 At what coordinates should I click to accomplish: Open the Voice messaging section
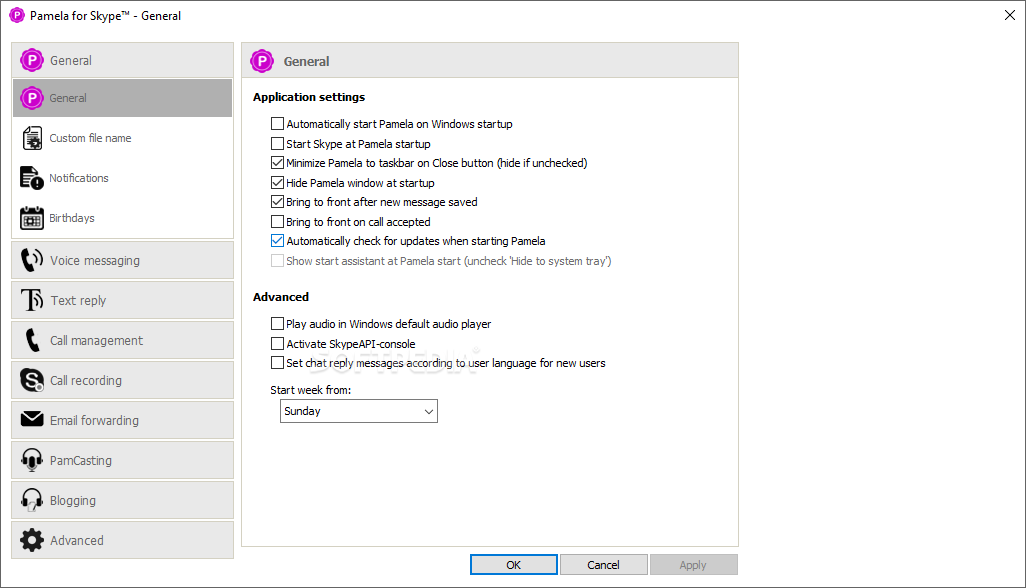pyautogui.click(x=122, y=260)
